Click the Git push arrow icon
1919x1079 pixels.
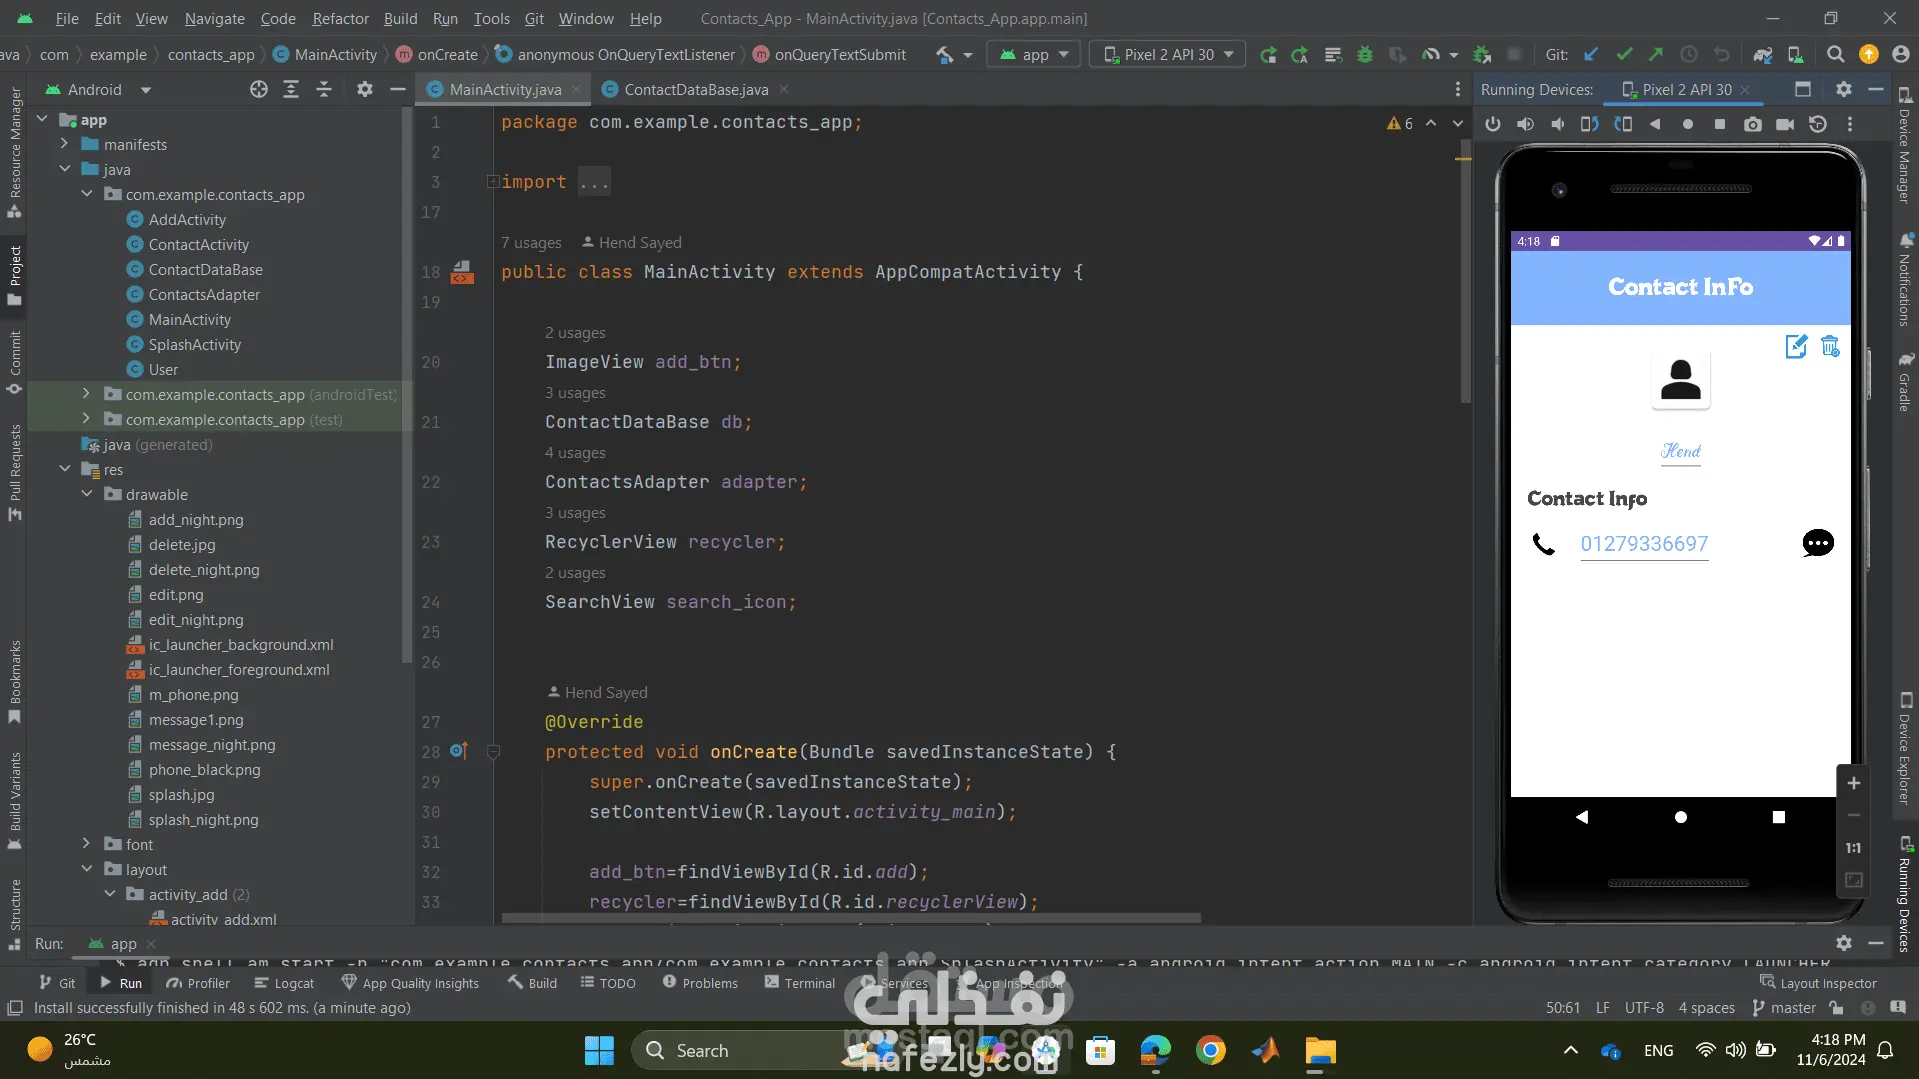click(1656, 55)
